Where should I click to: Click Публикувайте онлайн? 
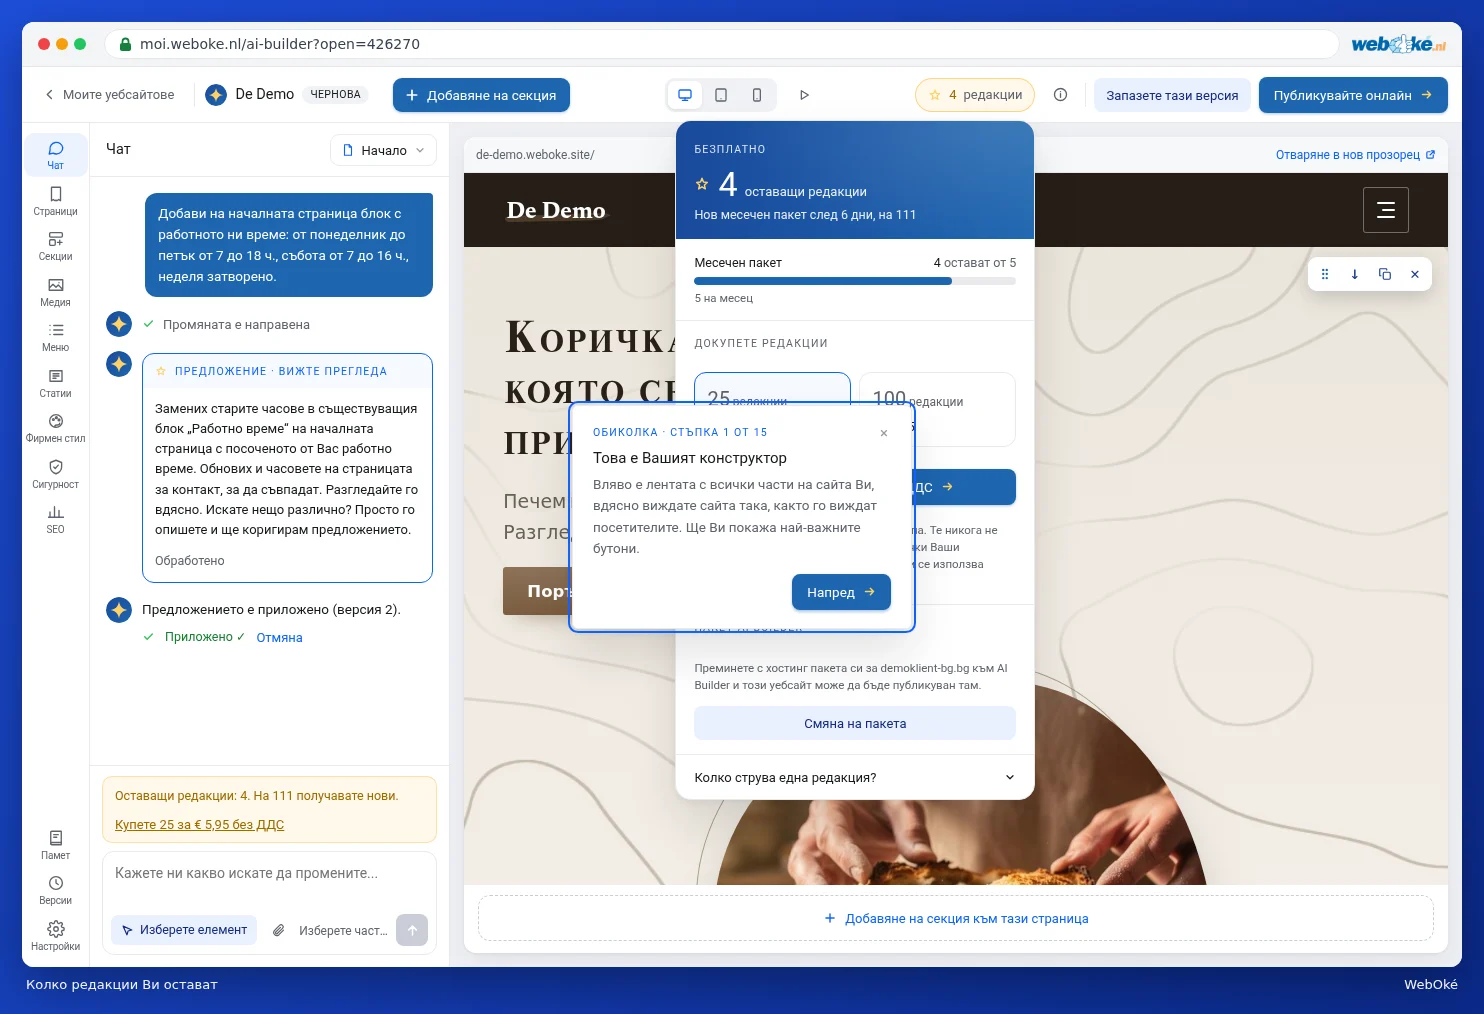coord(1353,95)
